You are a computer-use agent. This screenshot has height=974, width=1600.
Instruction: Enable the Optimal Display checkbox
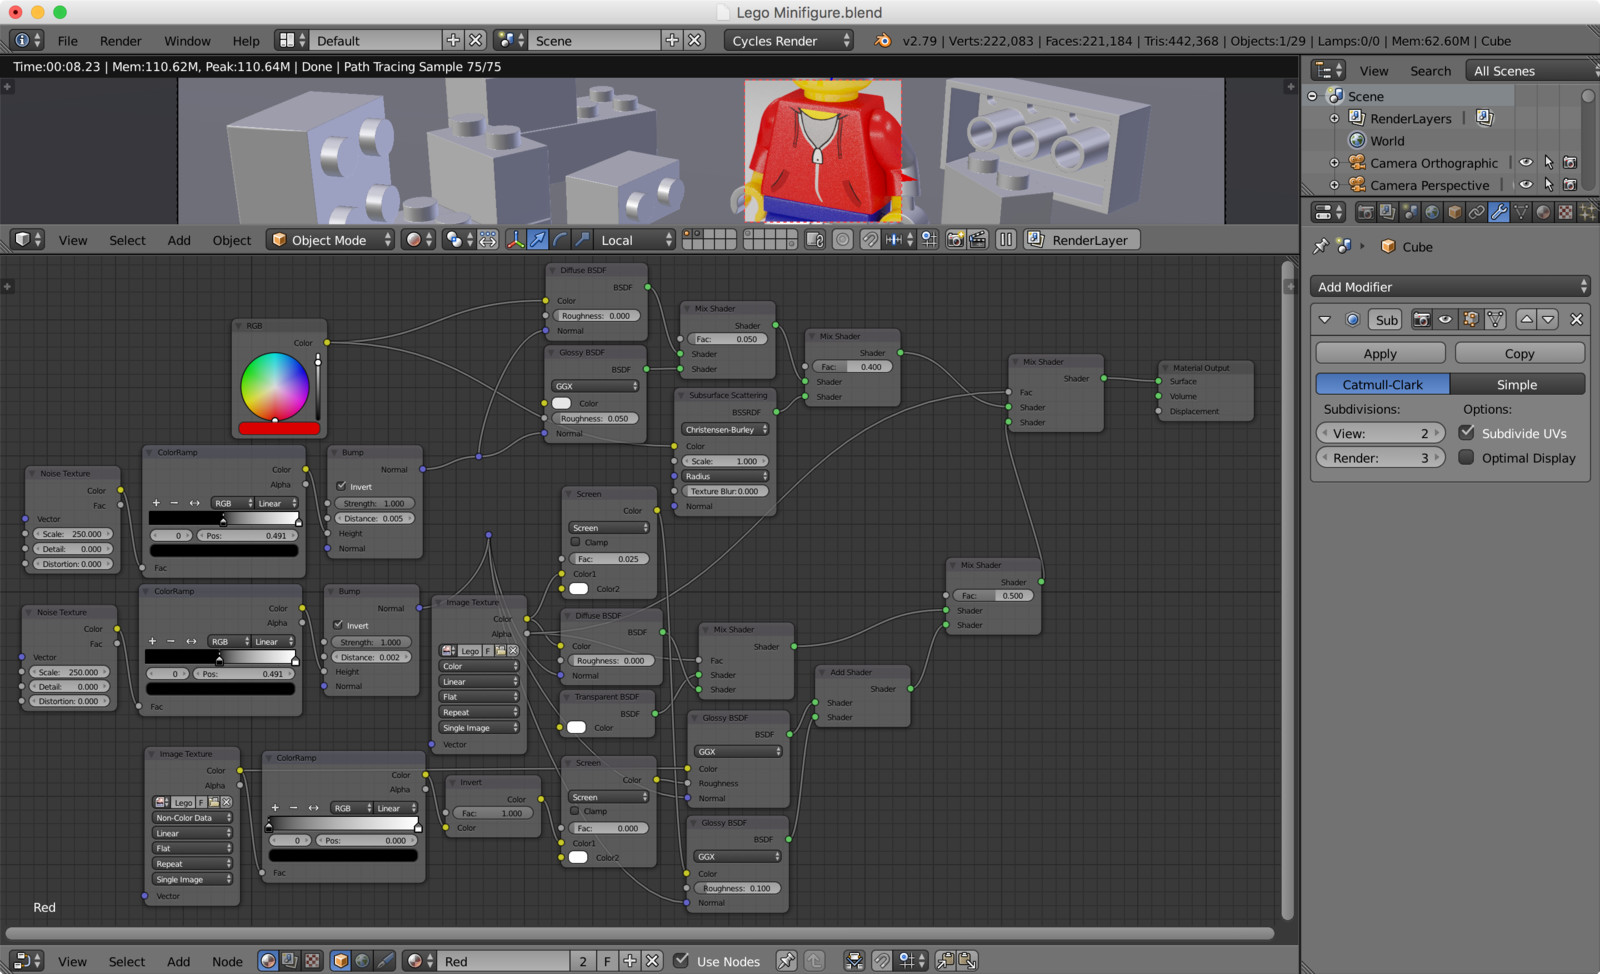1467,457
